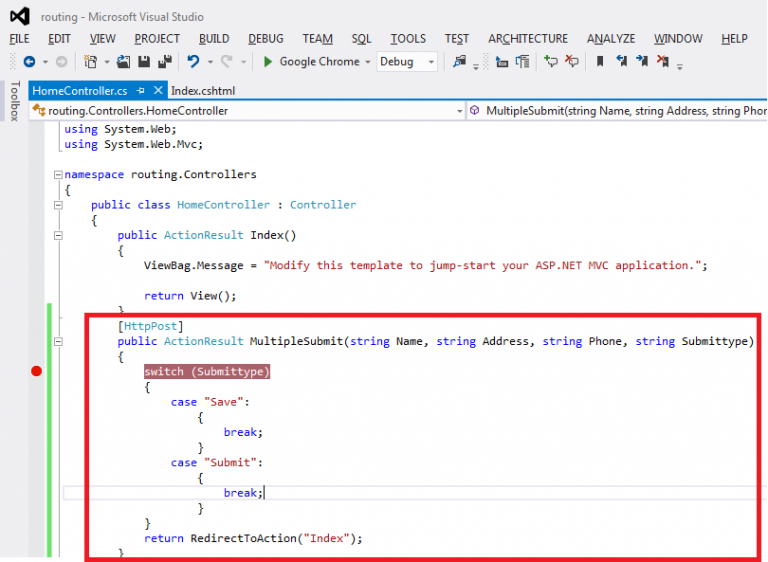Click the return View(); line

tap(190, 296)
